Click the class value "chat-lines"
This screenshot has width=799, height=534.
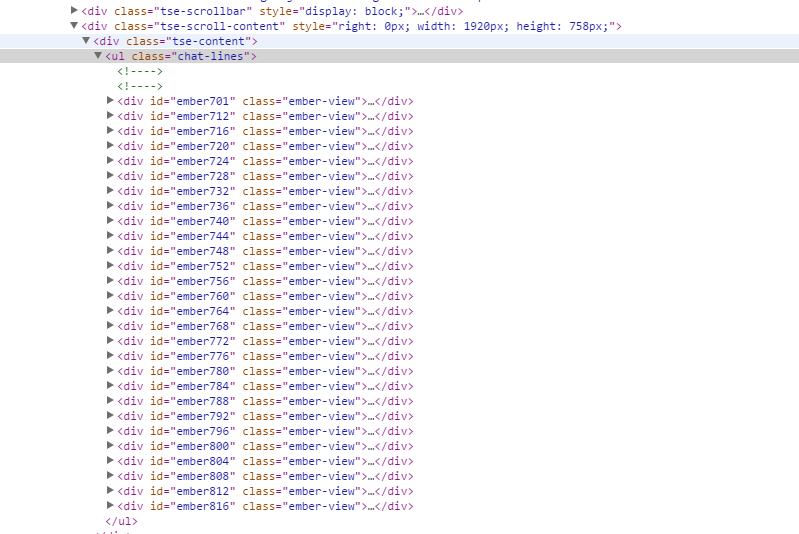pyautogui.click(x=211, y=56)
